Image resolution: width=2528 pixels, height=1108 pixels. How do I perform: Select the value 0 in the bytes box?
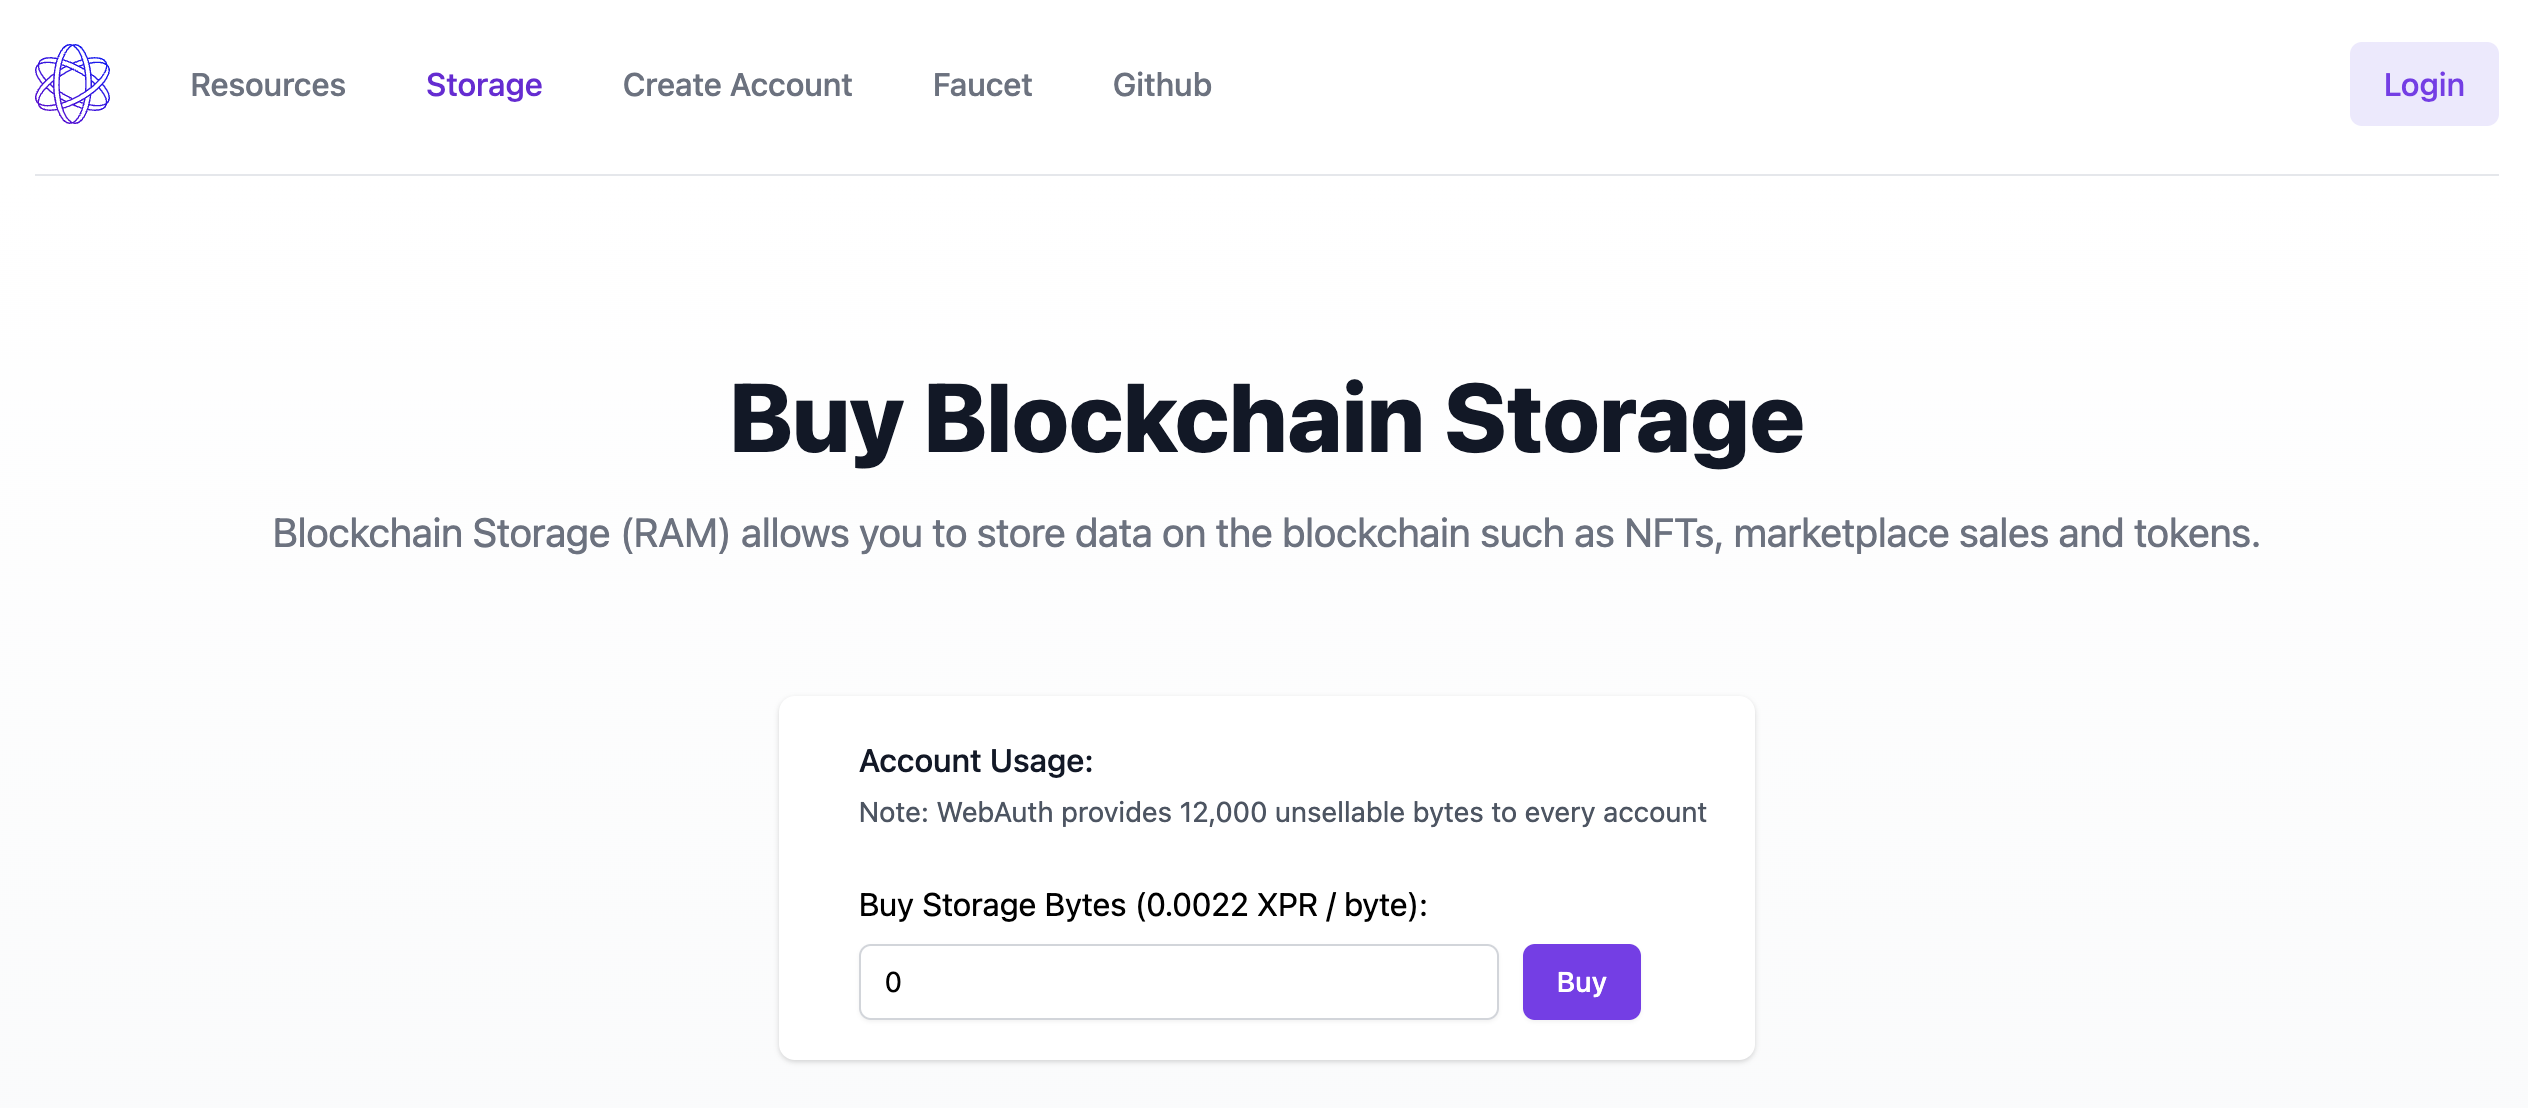click(x=894, y=982)
